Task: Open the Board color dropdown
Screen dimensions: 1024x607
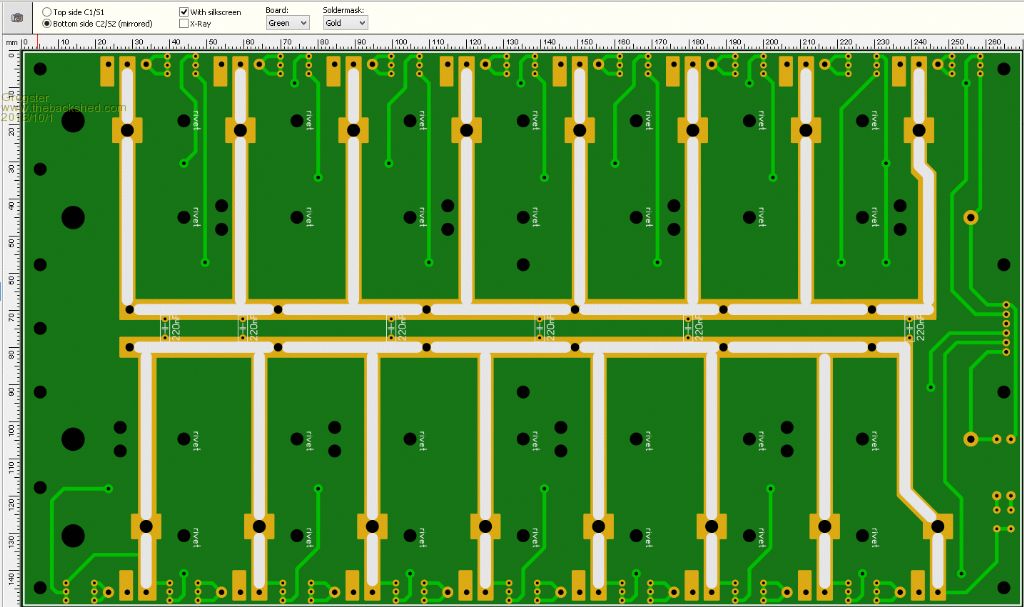Action: click(288, 22)
